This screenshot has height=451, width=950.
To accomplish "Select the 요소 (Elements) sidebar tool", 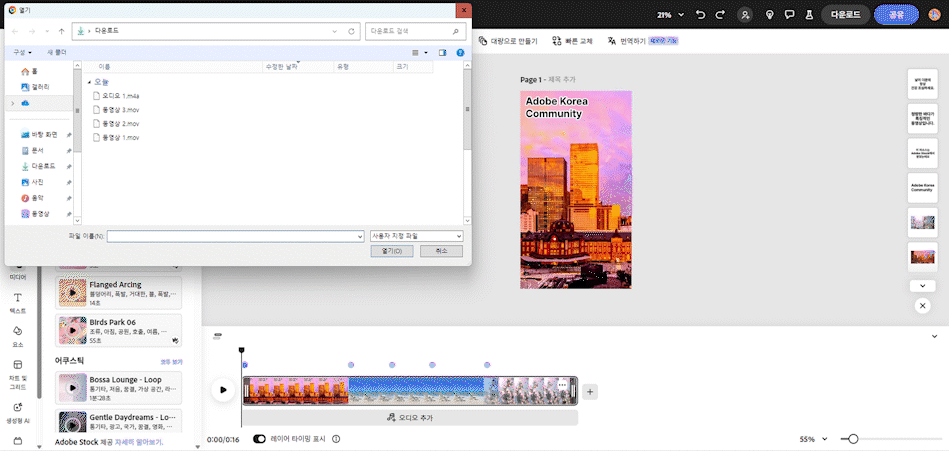I will point(18,337).
